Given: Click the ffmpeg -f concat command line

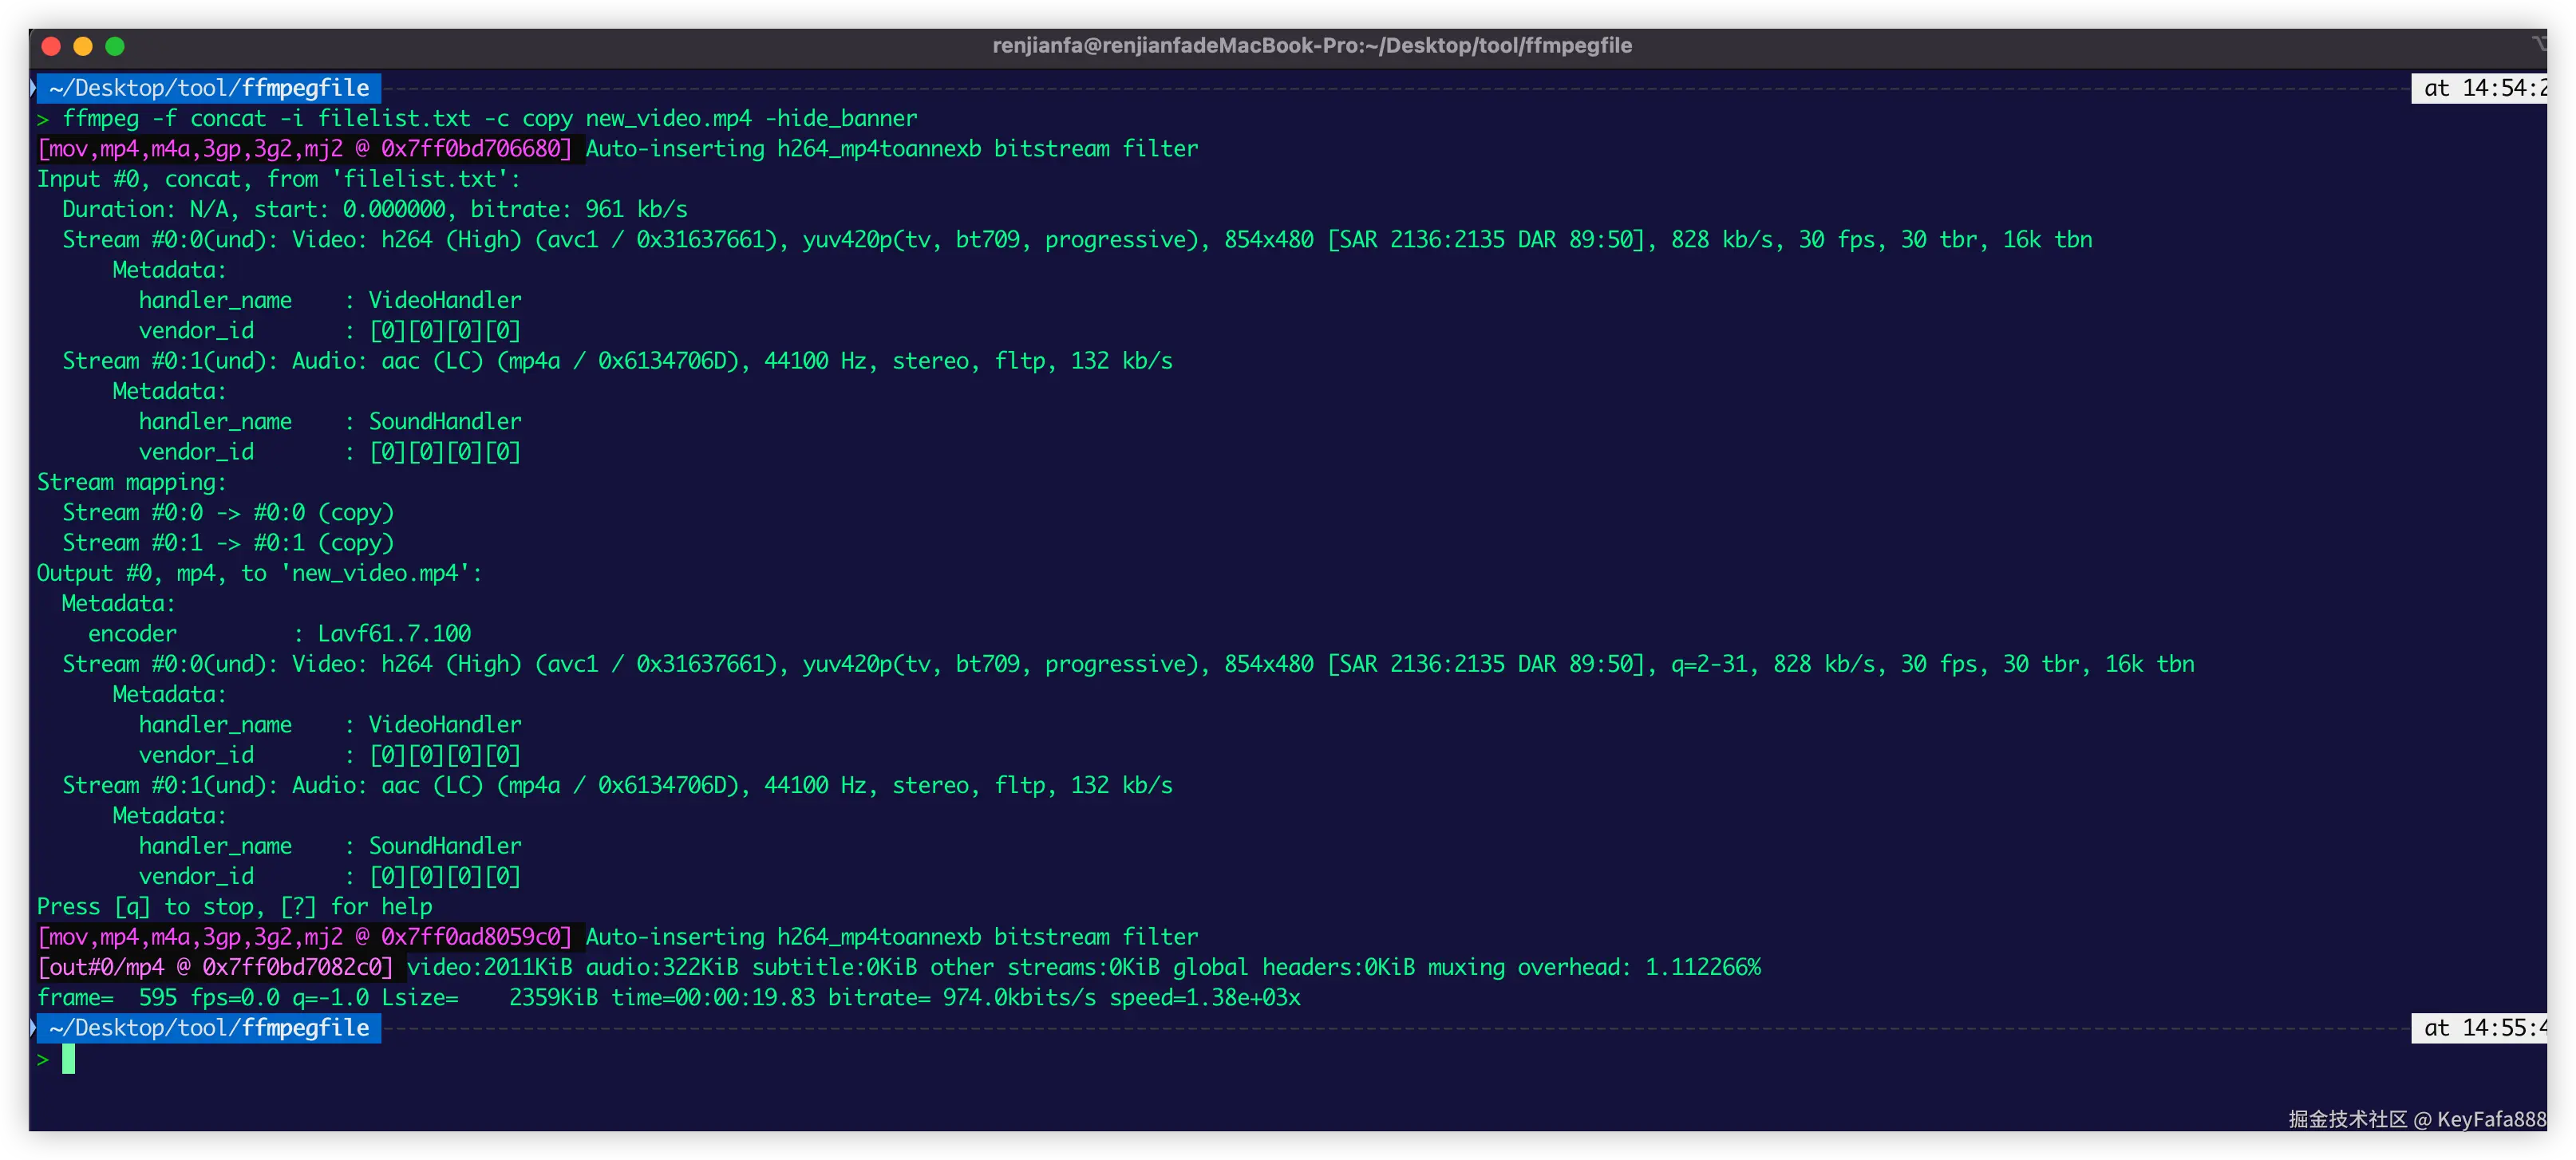Looking at the screenshot, I should pyautogui.click(x=489, y=119).
